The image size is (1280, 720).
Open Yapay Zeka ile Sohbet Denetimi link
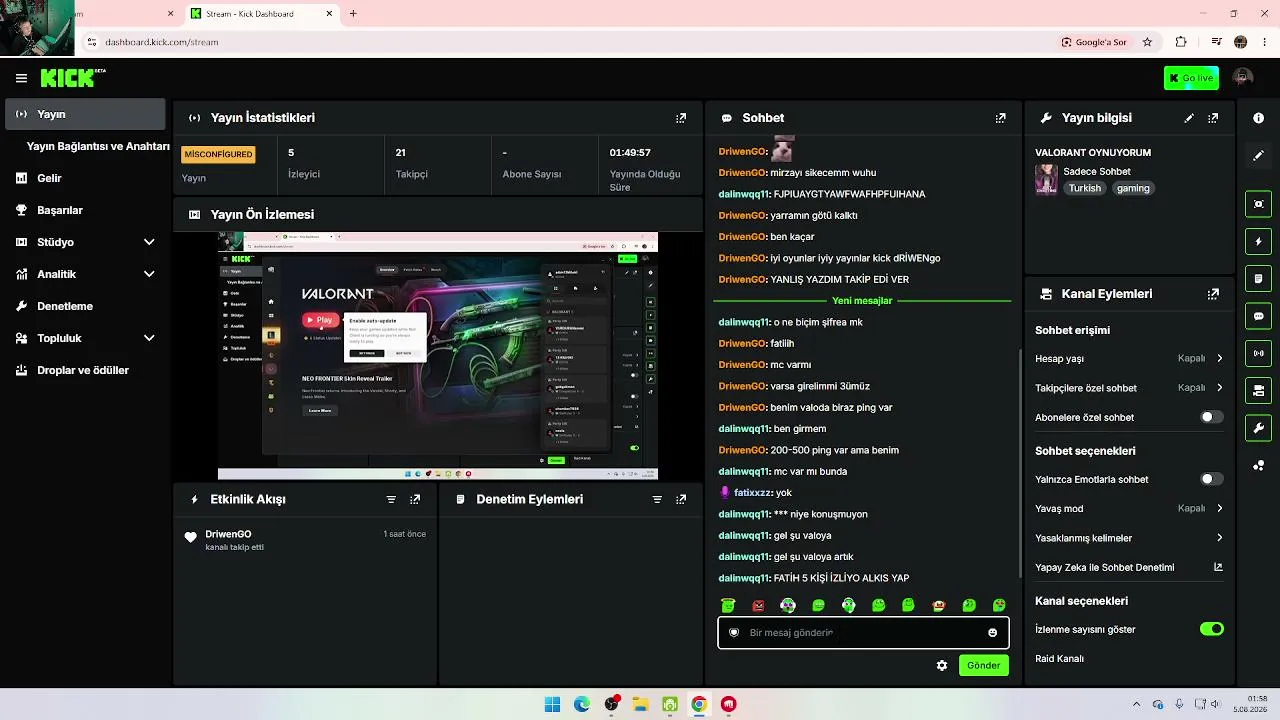(x=1129, y=567)
